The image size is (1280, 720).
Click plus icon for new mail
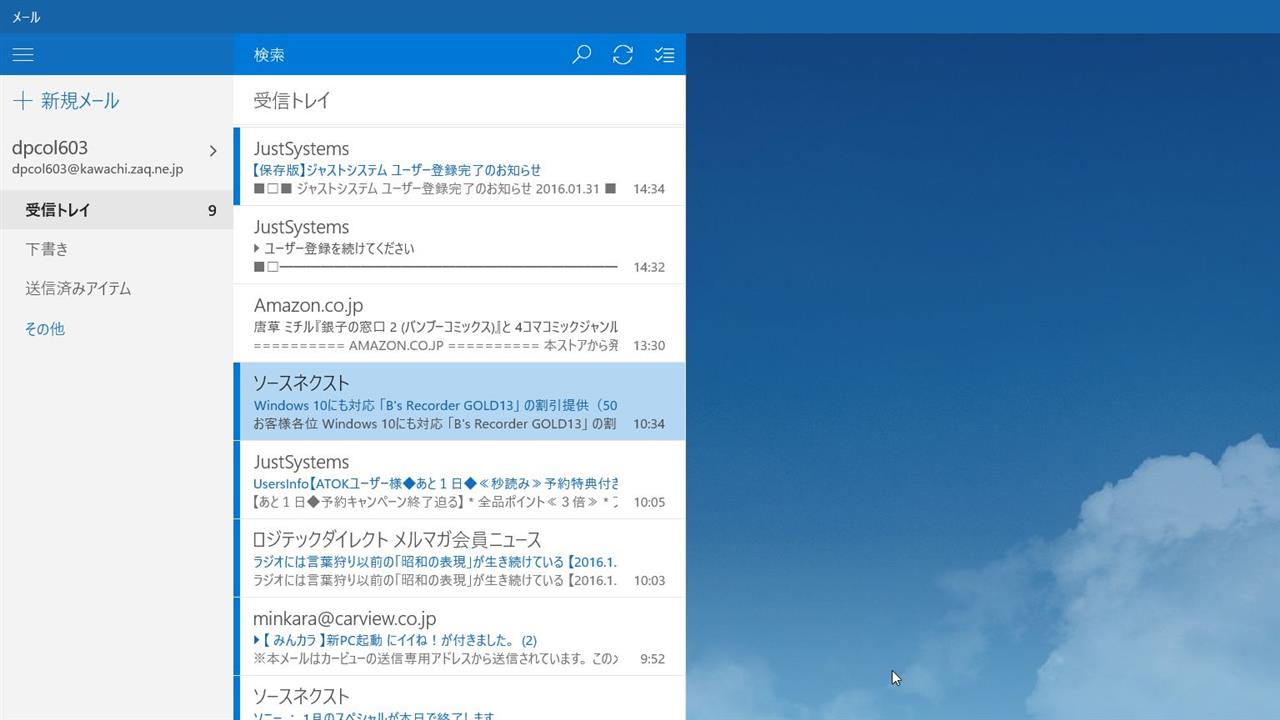click(22, 101)
